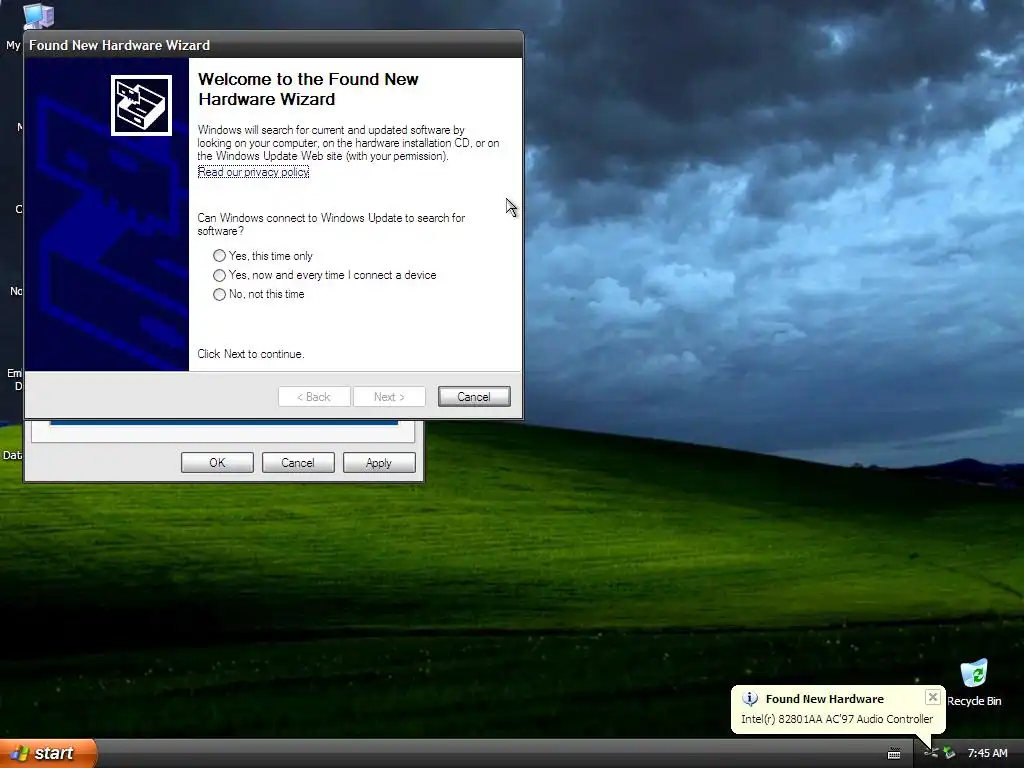1024x768 pixels.
Task: Click OK in the dialog behind the wizard
Action: 217,462
